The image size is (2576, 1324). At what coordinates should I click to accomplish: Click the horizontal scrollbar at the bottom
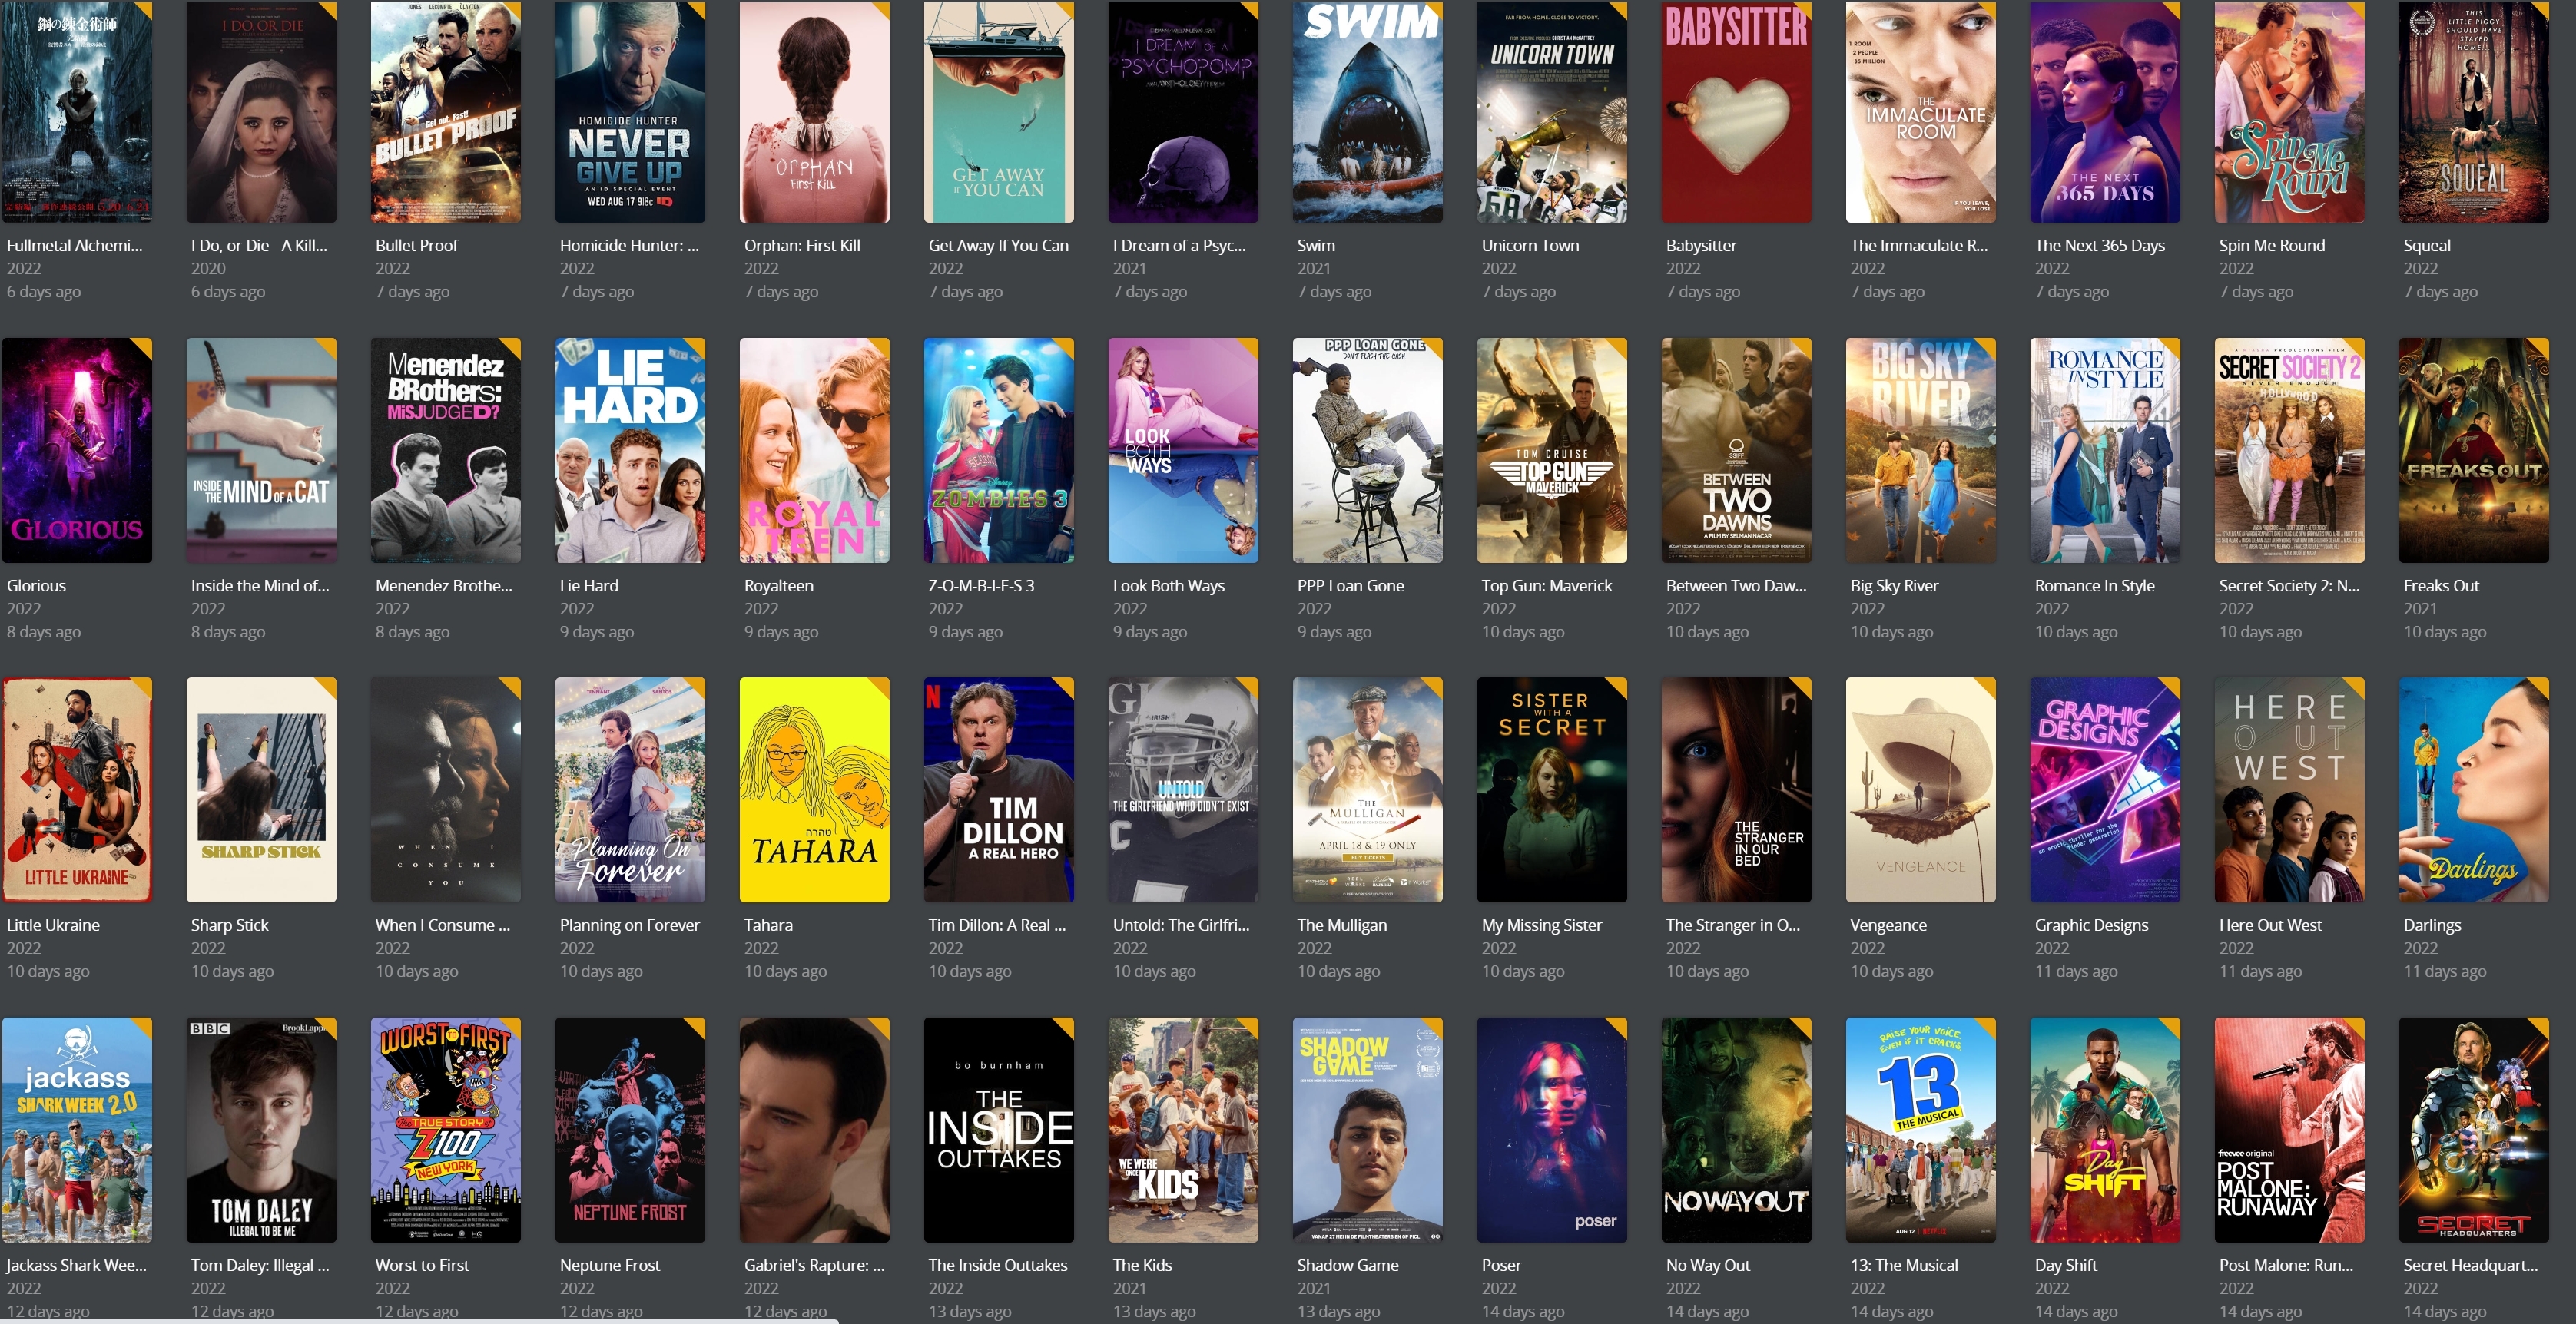[x=420, y=1320]
